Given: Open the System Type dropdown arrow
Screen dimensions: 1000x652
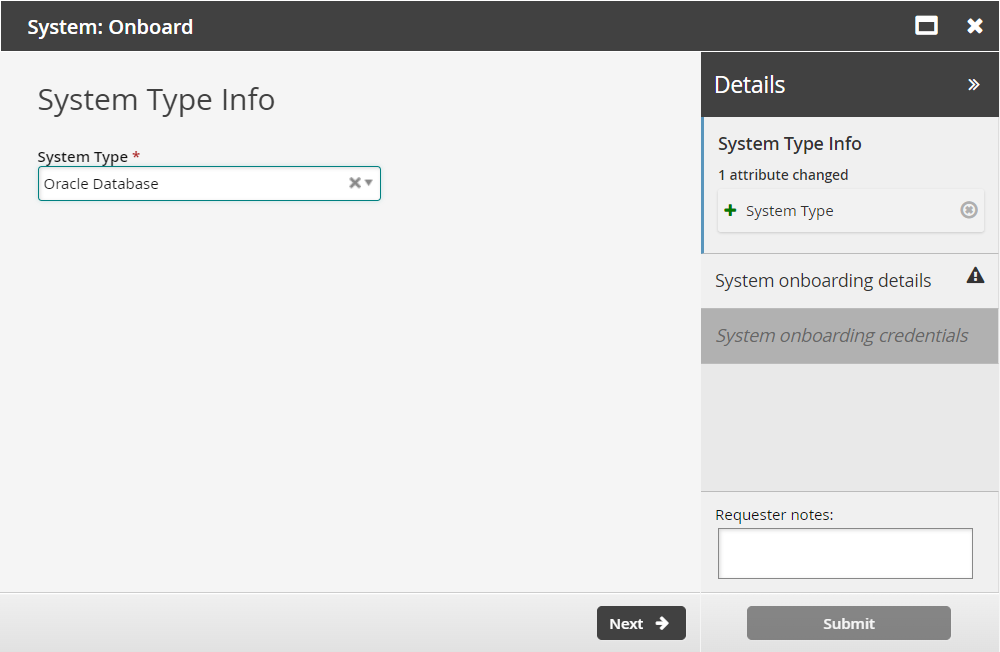Looking at the screenshot, I should click(369, 183).
